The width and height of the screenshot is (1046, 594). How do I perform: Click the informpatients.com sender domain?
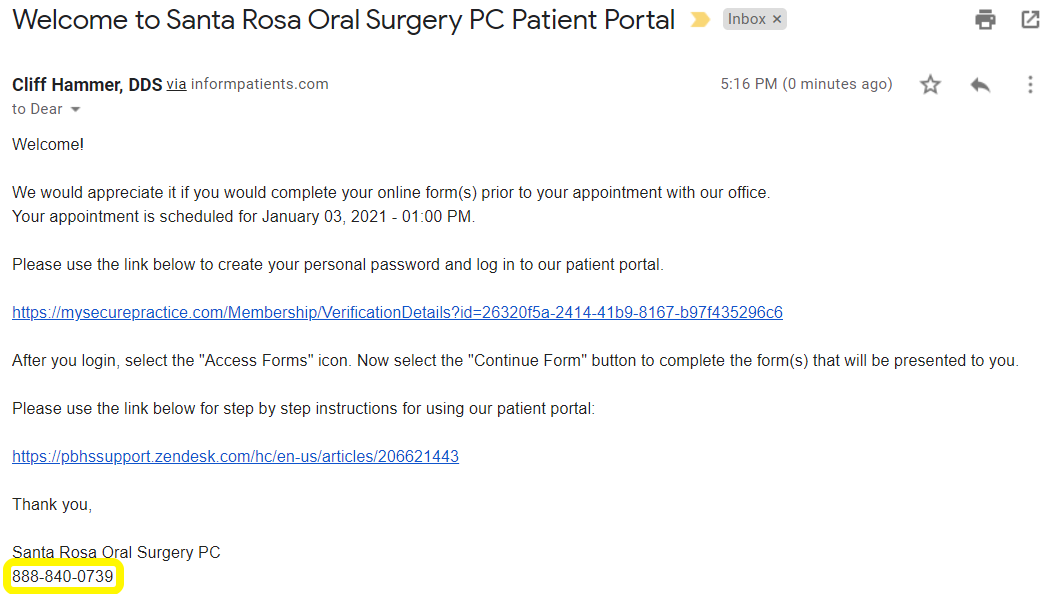click(x=260, y=84)
